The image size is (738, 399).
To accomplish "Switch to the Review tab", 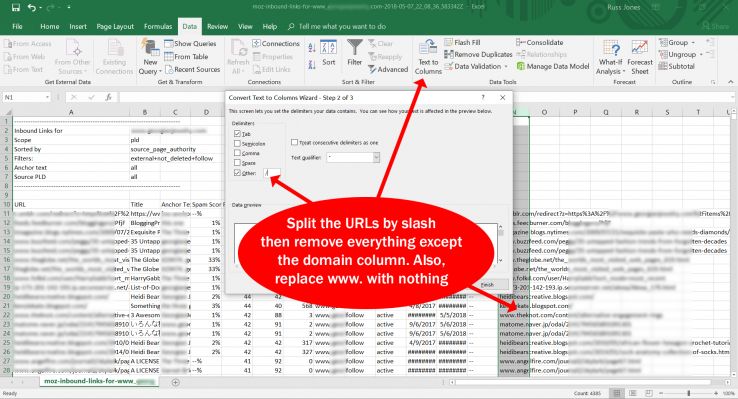I will pyautogui.click(x=217, y=26).
